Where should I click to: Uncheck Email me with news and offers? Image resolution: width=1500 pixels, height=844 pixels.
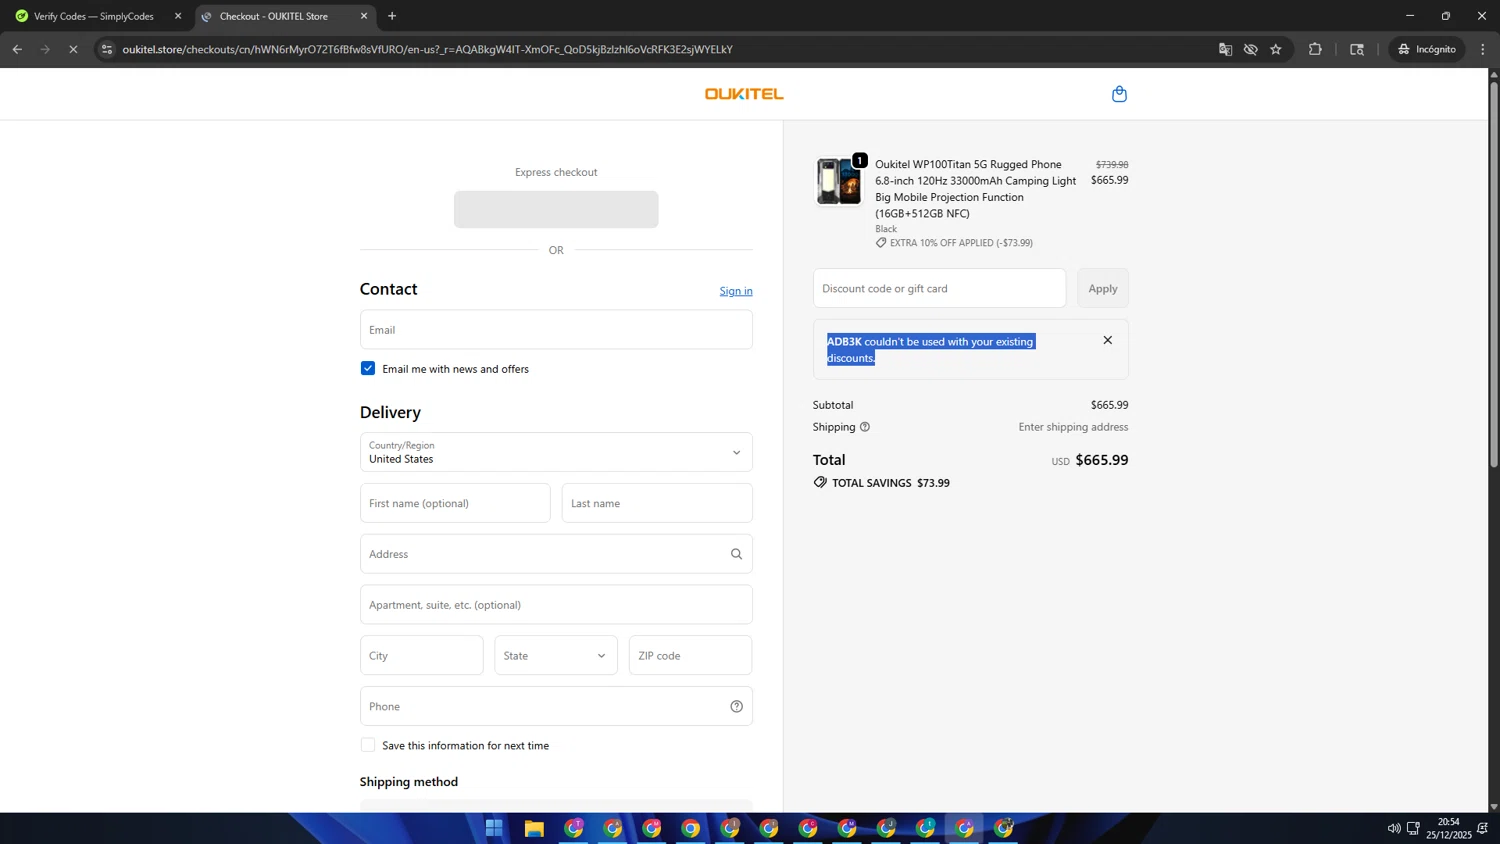pyautogui.click(x=368, y=368)
